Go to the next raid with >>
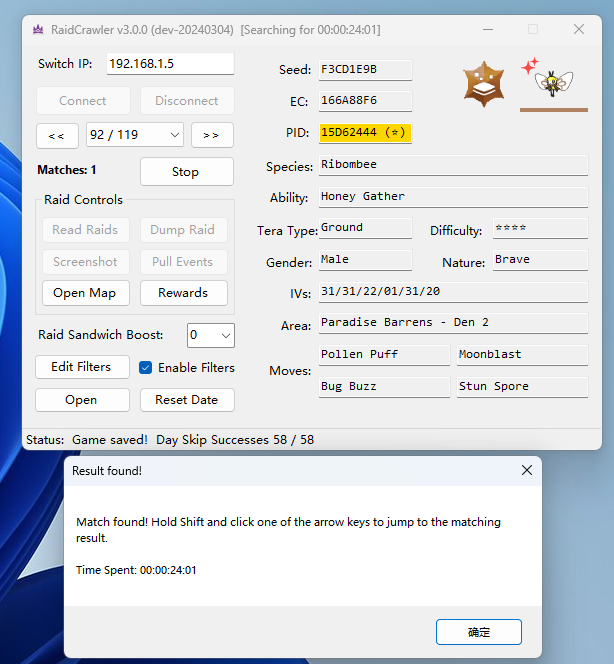 pyautogui.click(x=212, y=135)
